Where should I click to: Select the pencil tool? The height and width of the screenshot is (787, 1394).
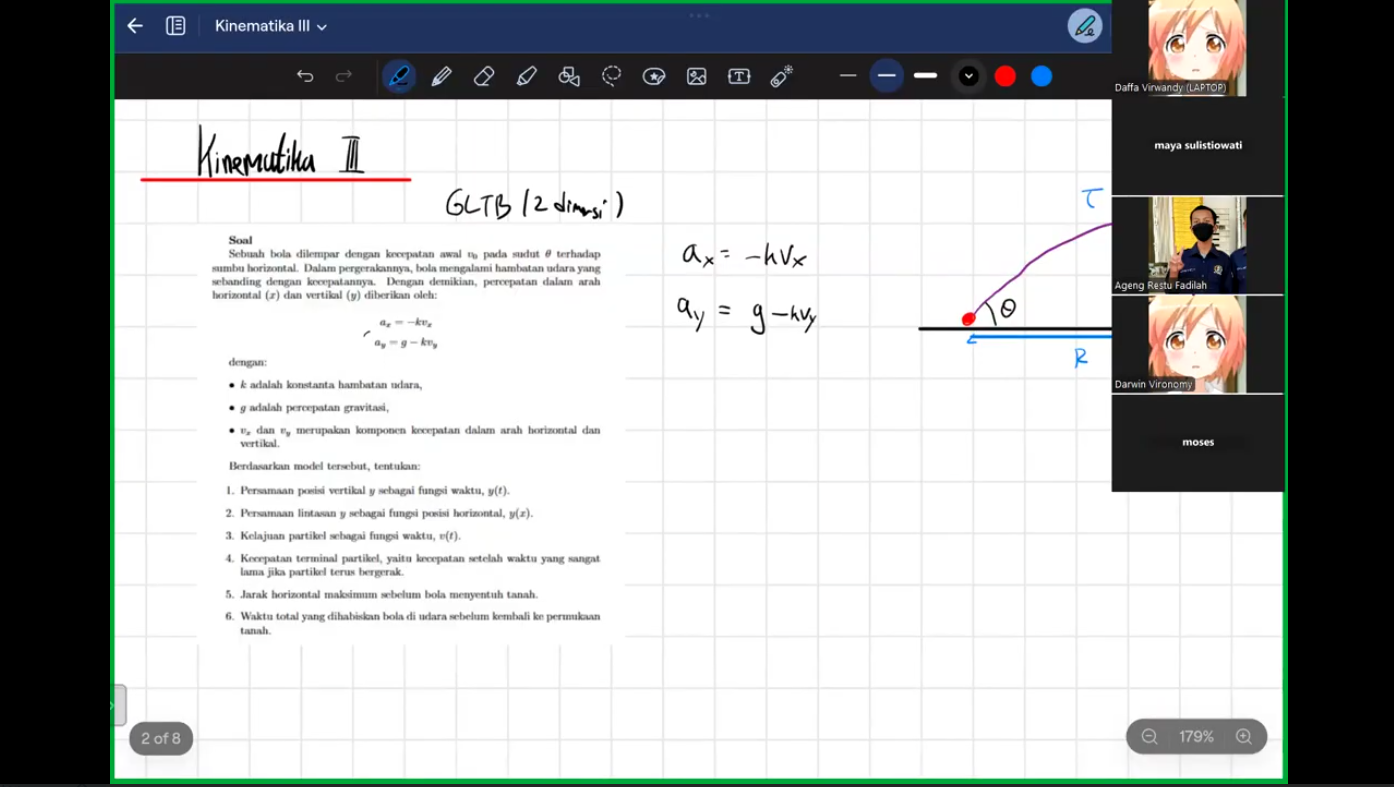tap(441, 76)
